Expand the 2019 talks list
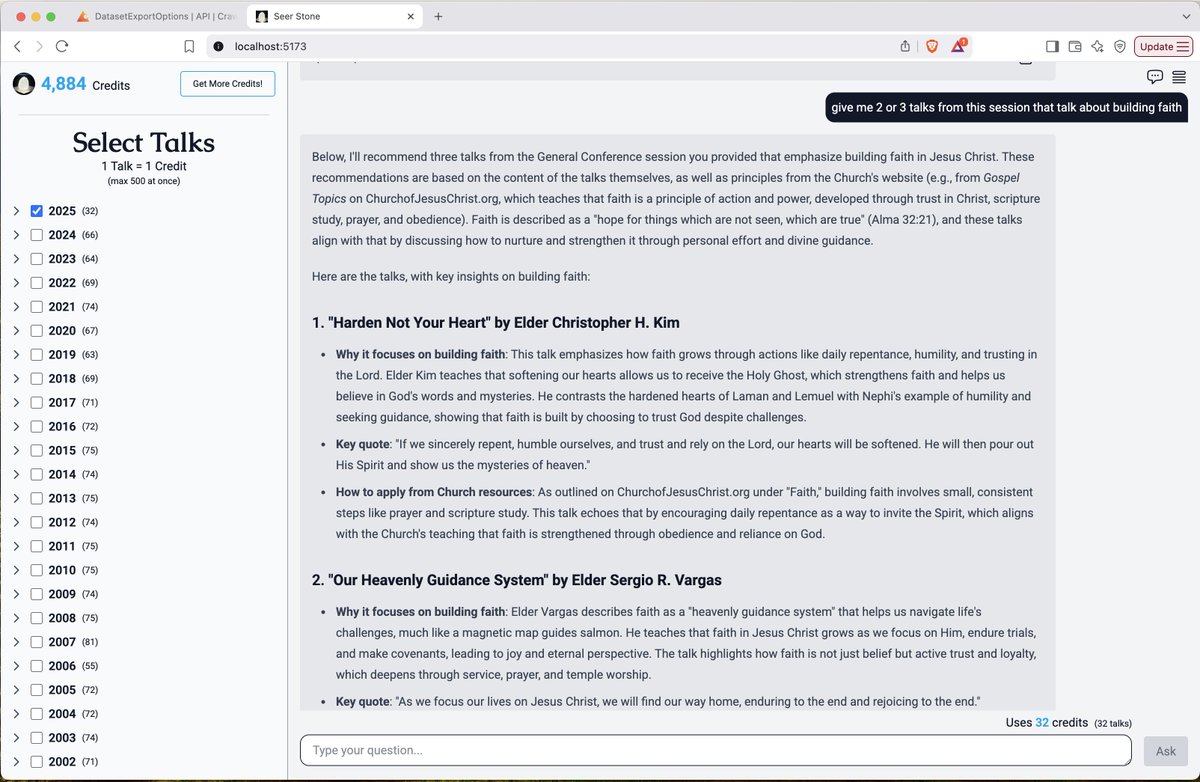Image resolution: width=1200 pixels, height=782 pixels. (x=16, y=354)
